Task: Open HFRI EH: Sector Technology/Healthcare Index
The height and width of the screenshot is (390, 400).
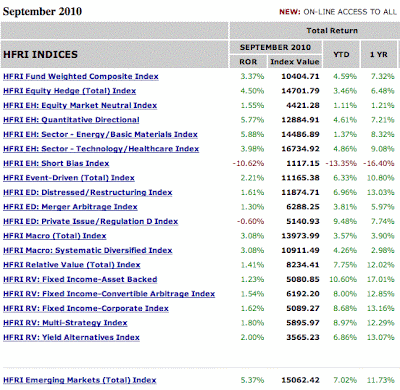Action: [x=101, y=149]
